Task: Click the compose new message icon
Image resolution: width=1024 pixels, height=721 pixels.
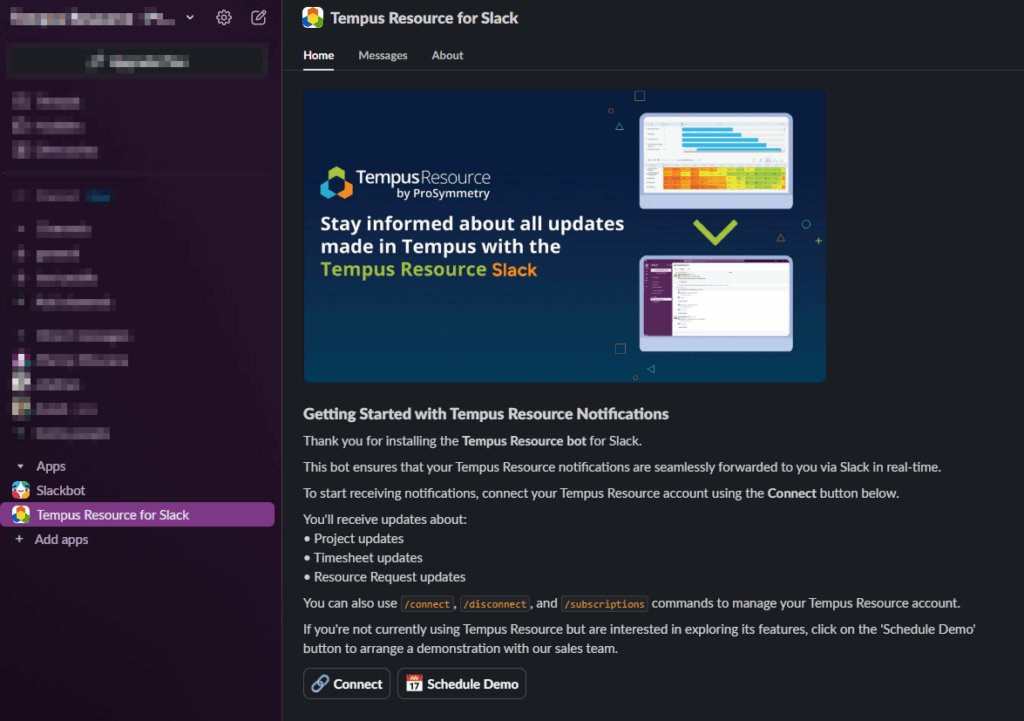Action: click(259, 17)
